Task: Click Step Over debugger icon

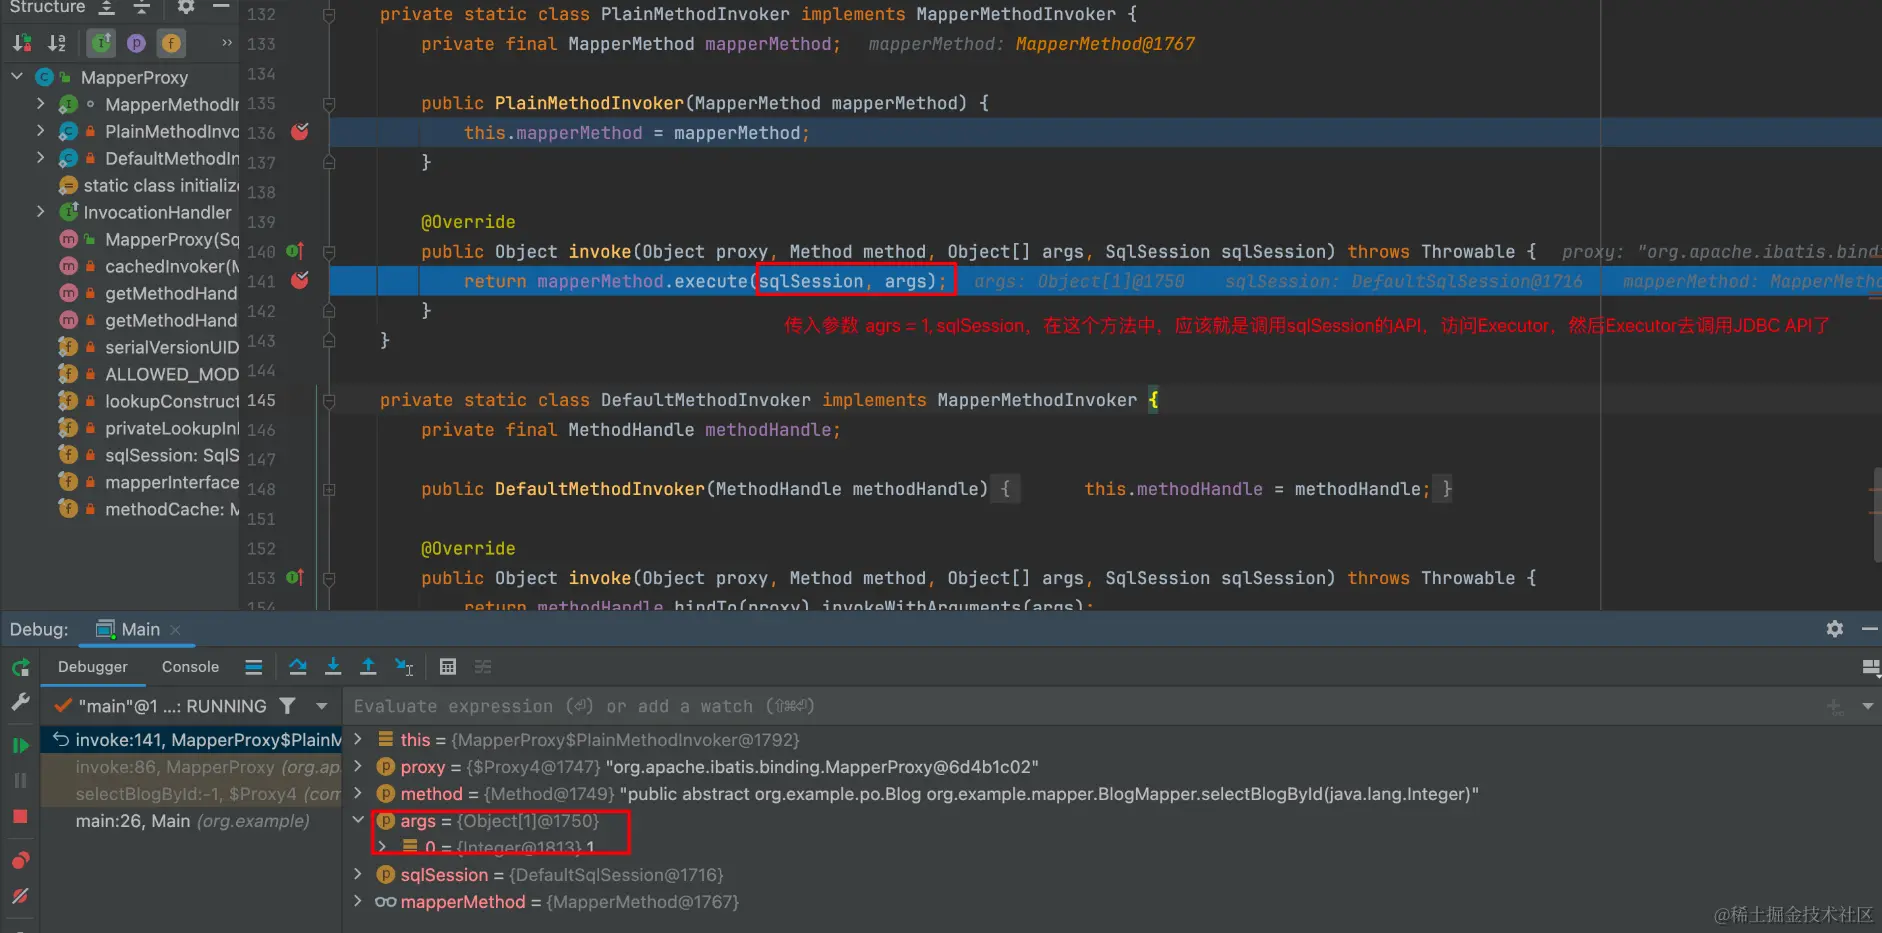Action: pyautogui.click(x=298, y=667)
